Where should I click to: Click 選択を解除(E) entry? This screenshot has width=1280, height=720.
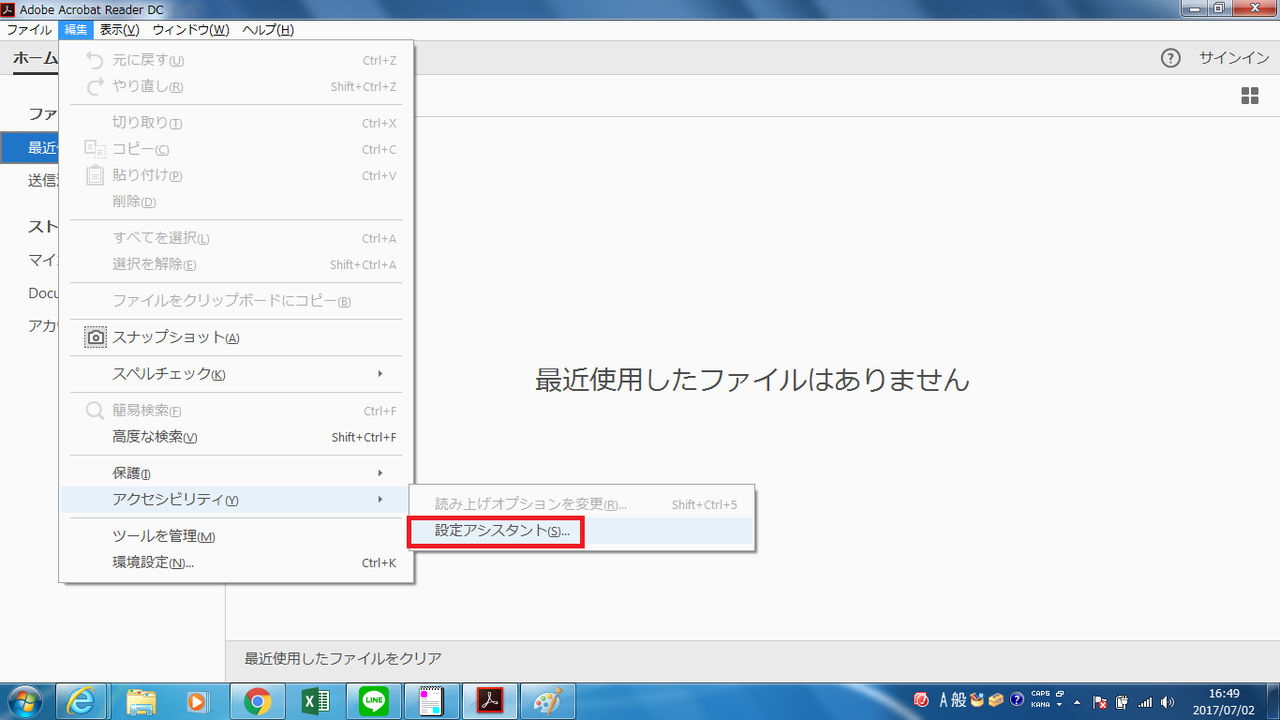[x=236, y=264]
